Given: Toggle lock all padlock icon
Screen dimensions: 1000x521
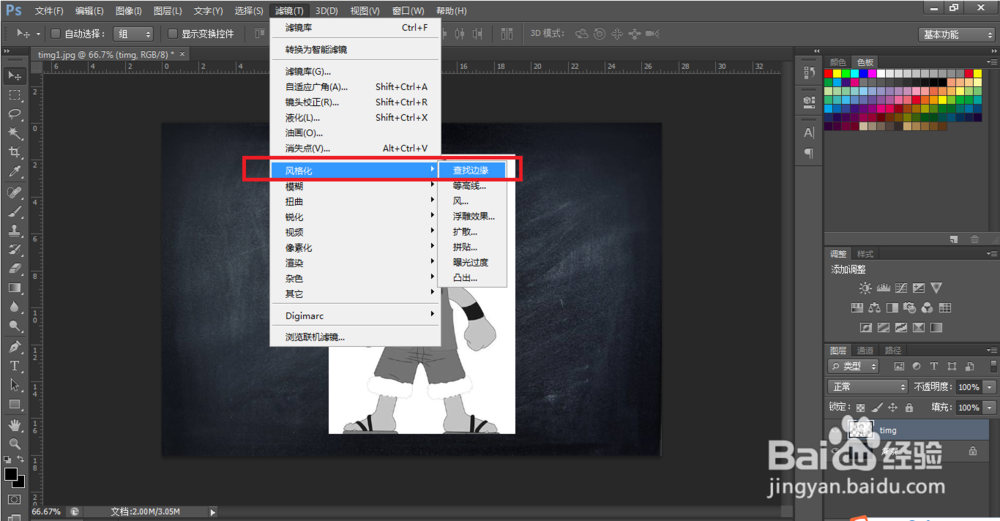Looking at the screenshot, I should point(909,407).
